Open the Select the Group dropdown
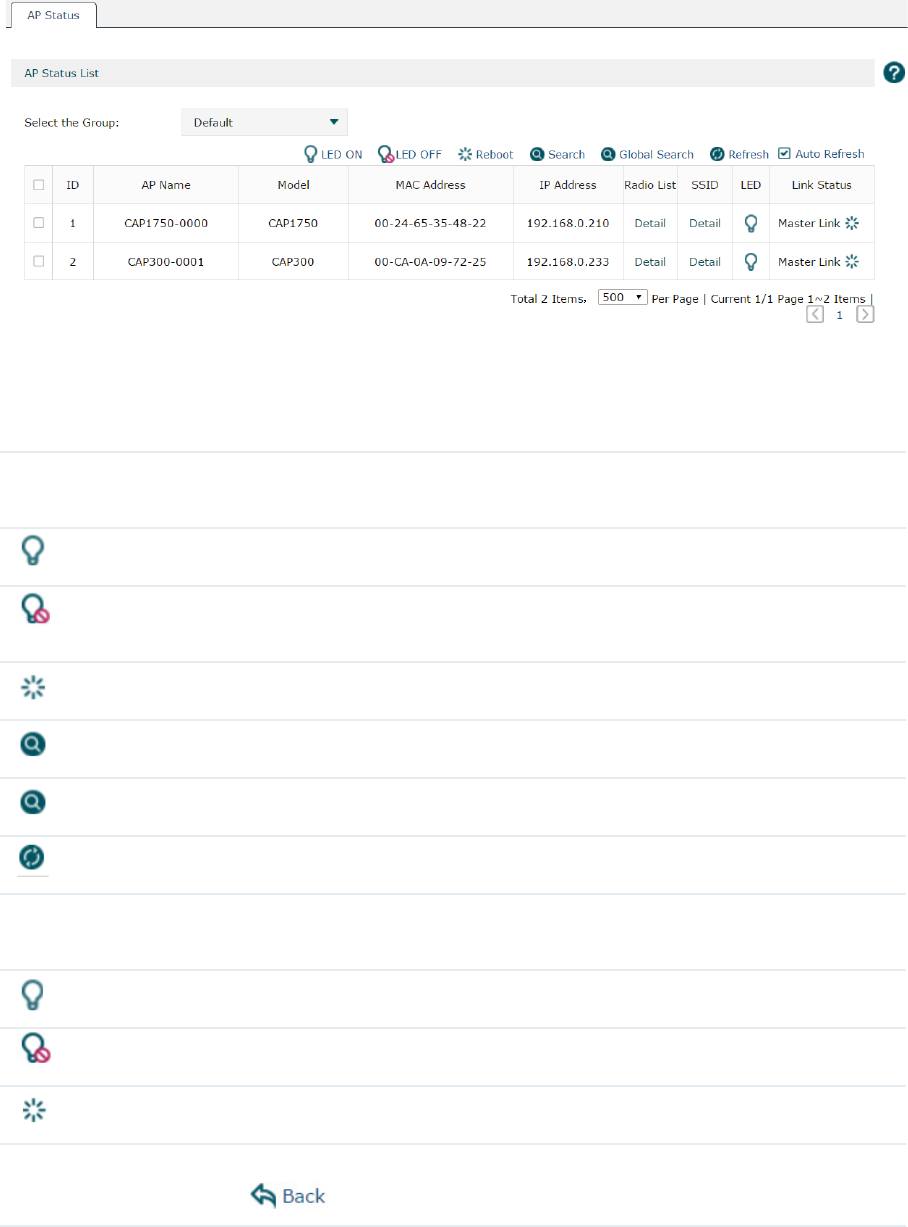Screen dimensions: 908x1227 point(264,122)
